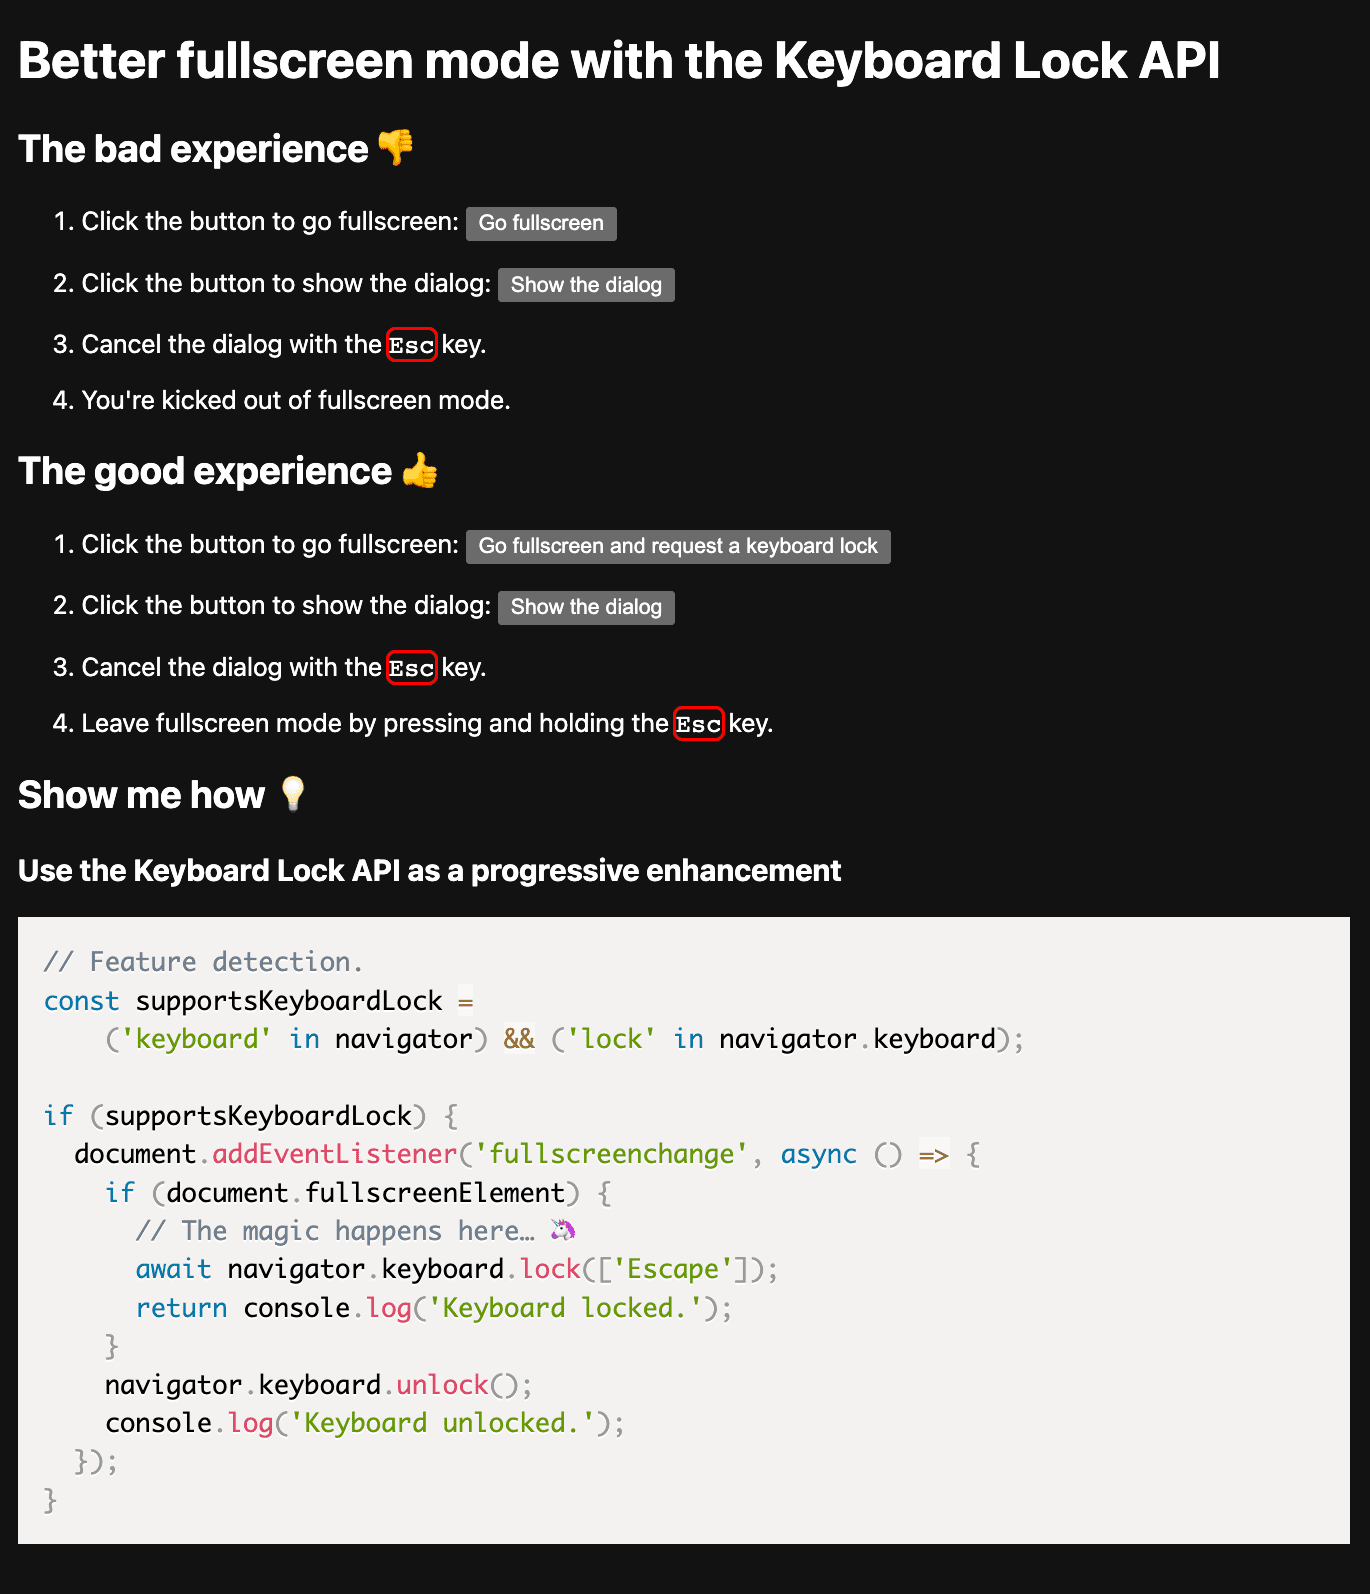Image resolution: width=1370 pixels, height=1594 pixels.
Task: Click the Esc key in good experience step 3
Action: (411, 668)
